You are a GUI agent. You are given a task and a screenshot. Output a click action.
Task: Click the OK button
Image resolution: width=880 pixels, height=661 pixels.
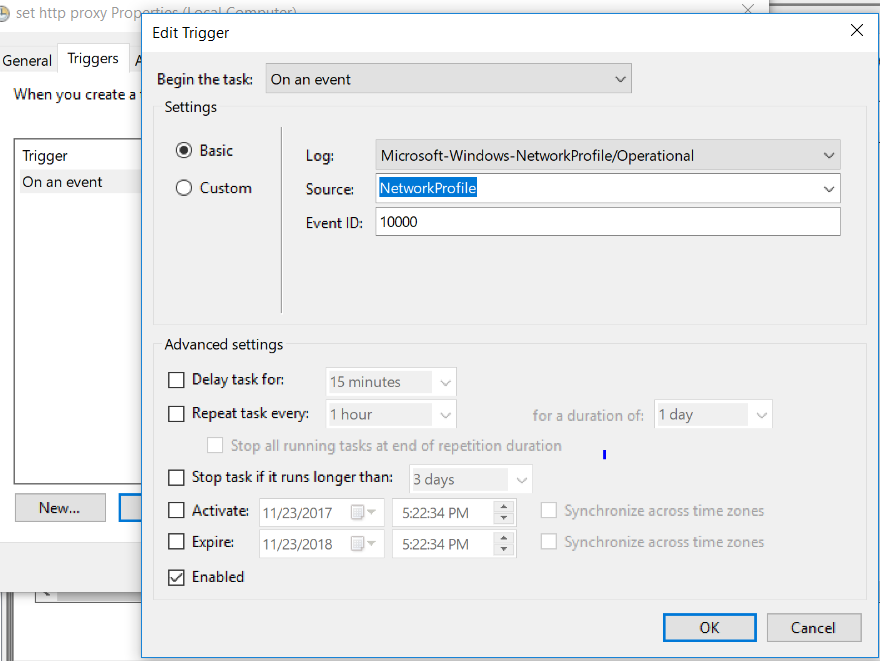[x=709, y=627]
